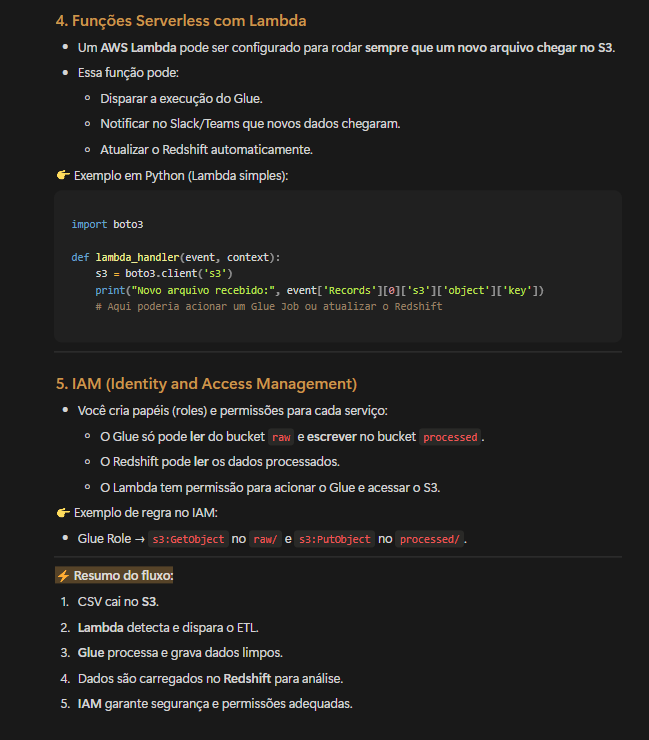The height and width of the screenshot is (740, 649).
Task: Click 'O Lambda tem permissão para acionar' line
Action: coord(270,488)
